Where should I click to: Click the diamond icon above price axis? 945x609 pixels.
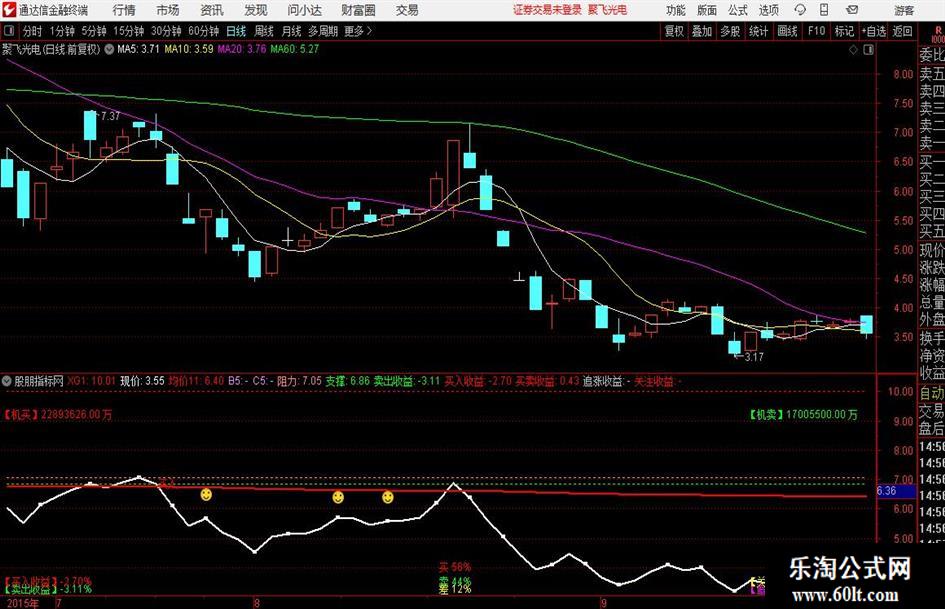pyautogui.click(x=853, y=49)
